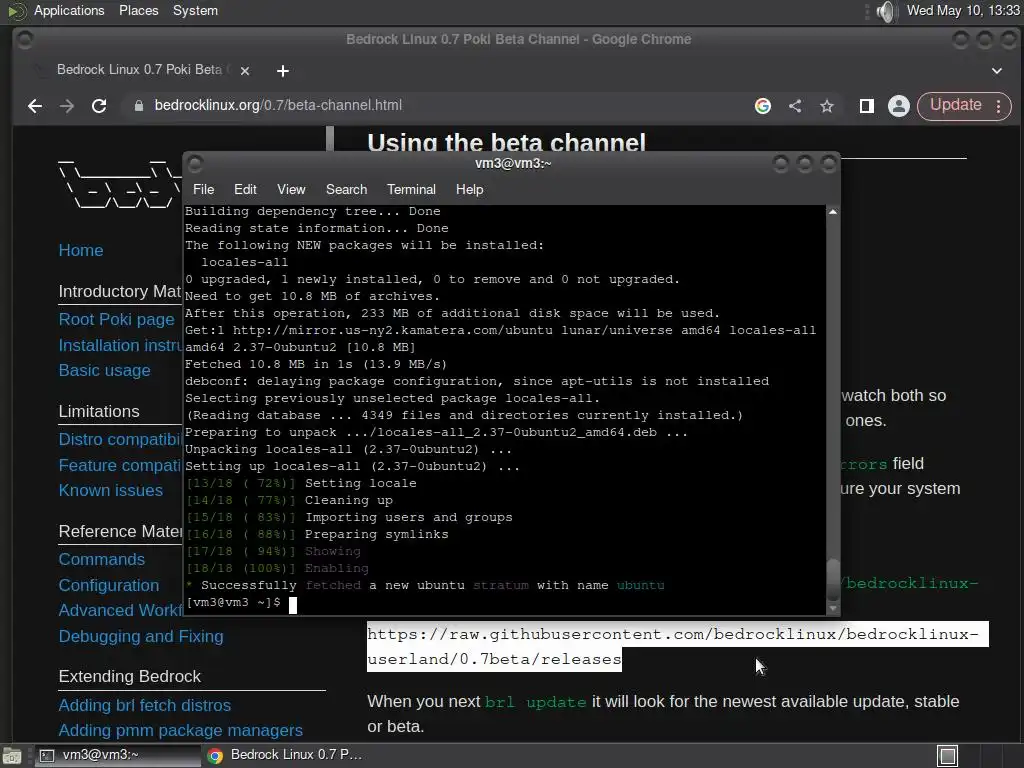Screen dimensions: 1024x768
Task: Click the terminal scrollbar thumb
Action: 833,579
